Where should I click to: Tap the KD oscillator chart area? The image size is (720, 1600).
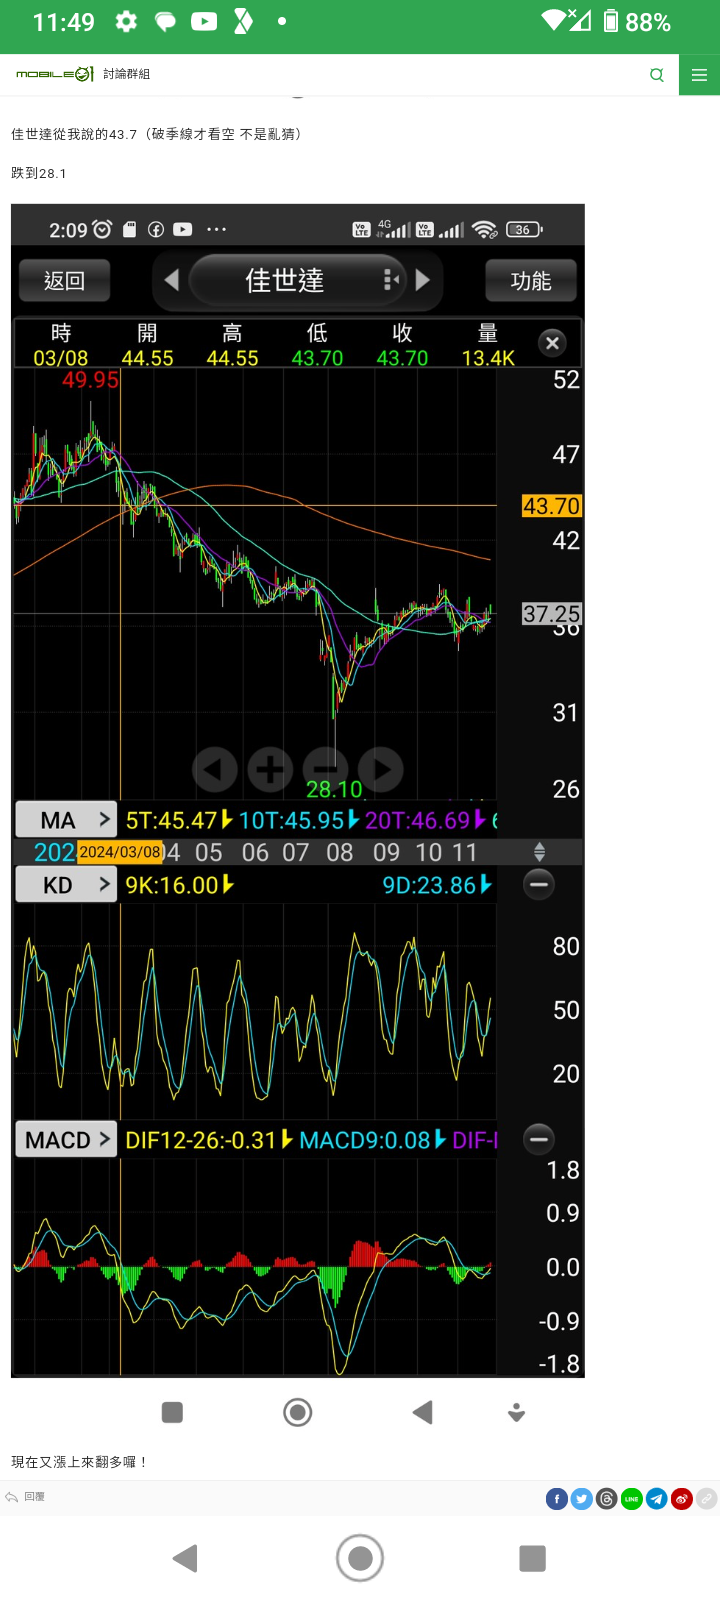tap(255, 1012)
